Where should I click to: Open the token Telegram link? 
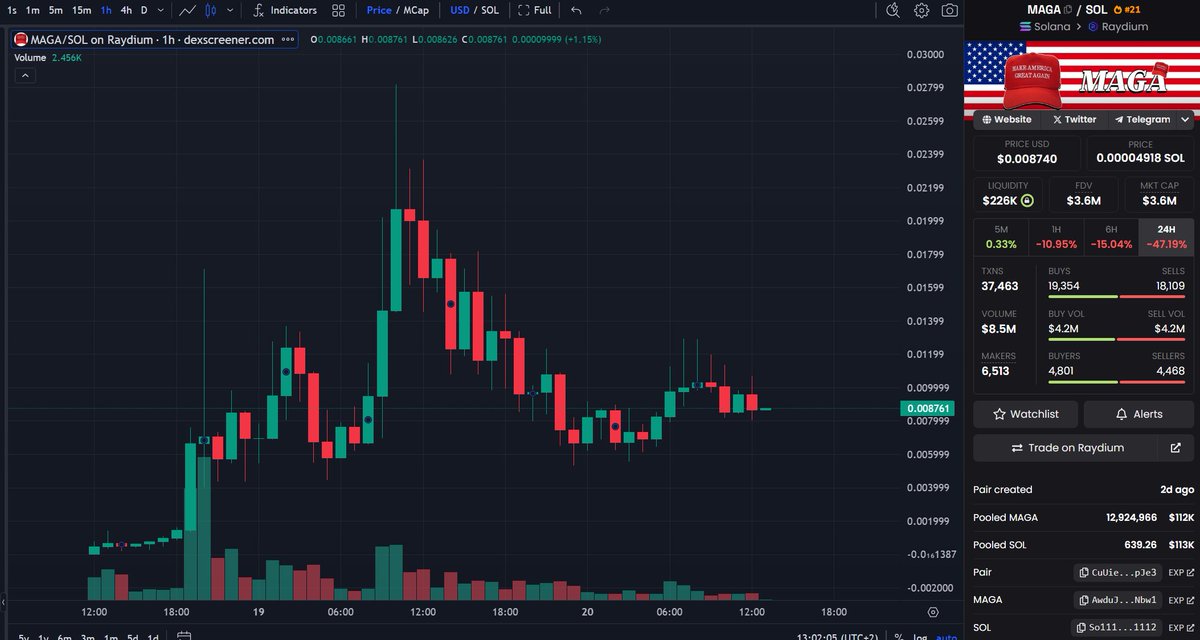click(1141, 119)
